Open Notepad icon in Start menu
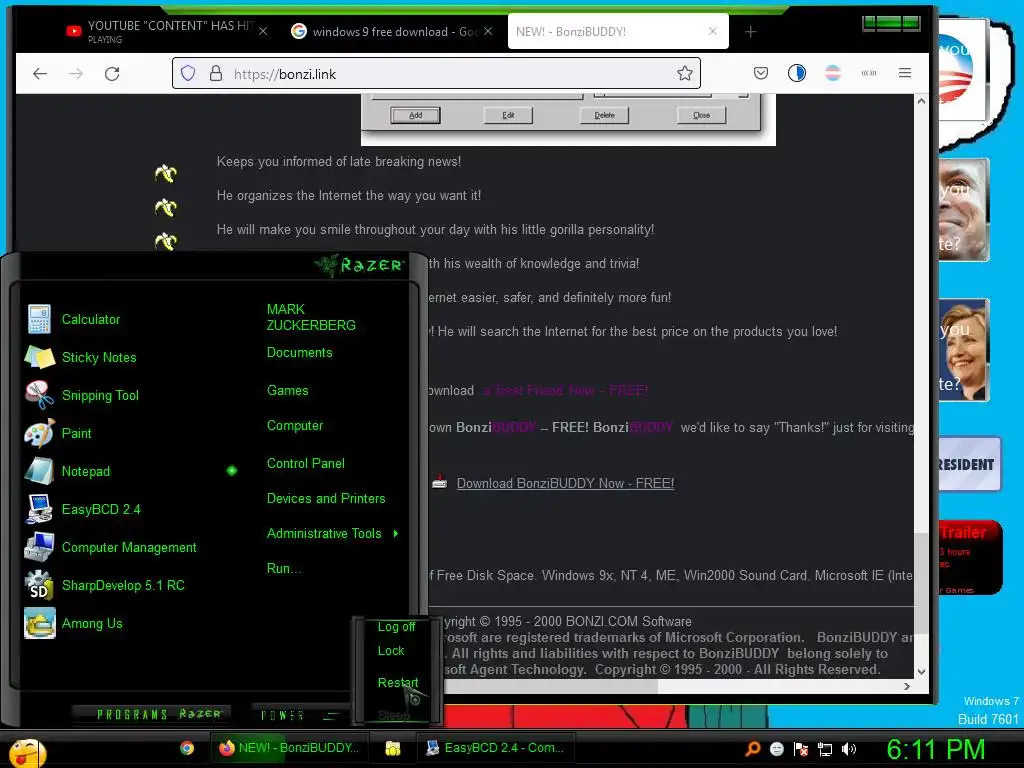1024x768 pixels. (39, 471)
